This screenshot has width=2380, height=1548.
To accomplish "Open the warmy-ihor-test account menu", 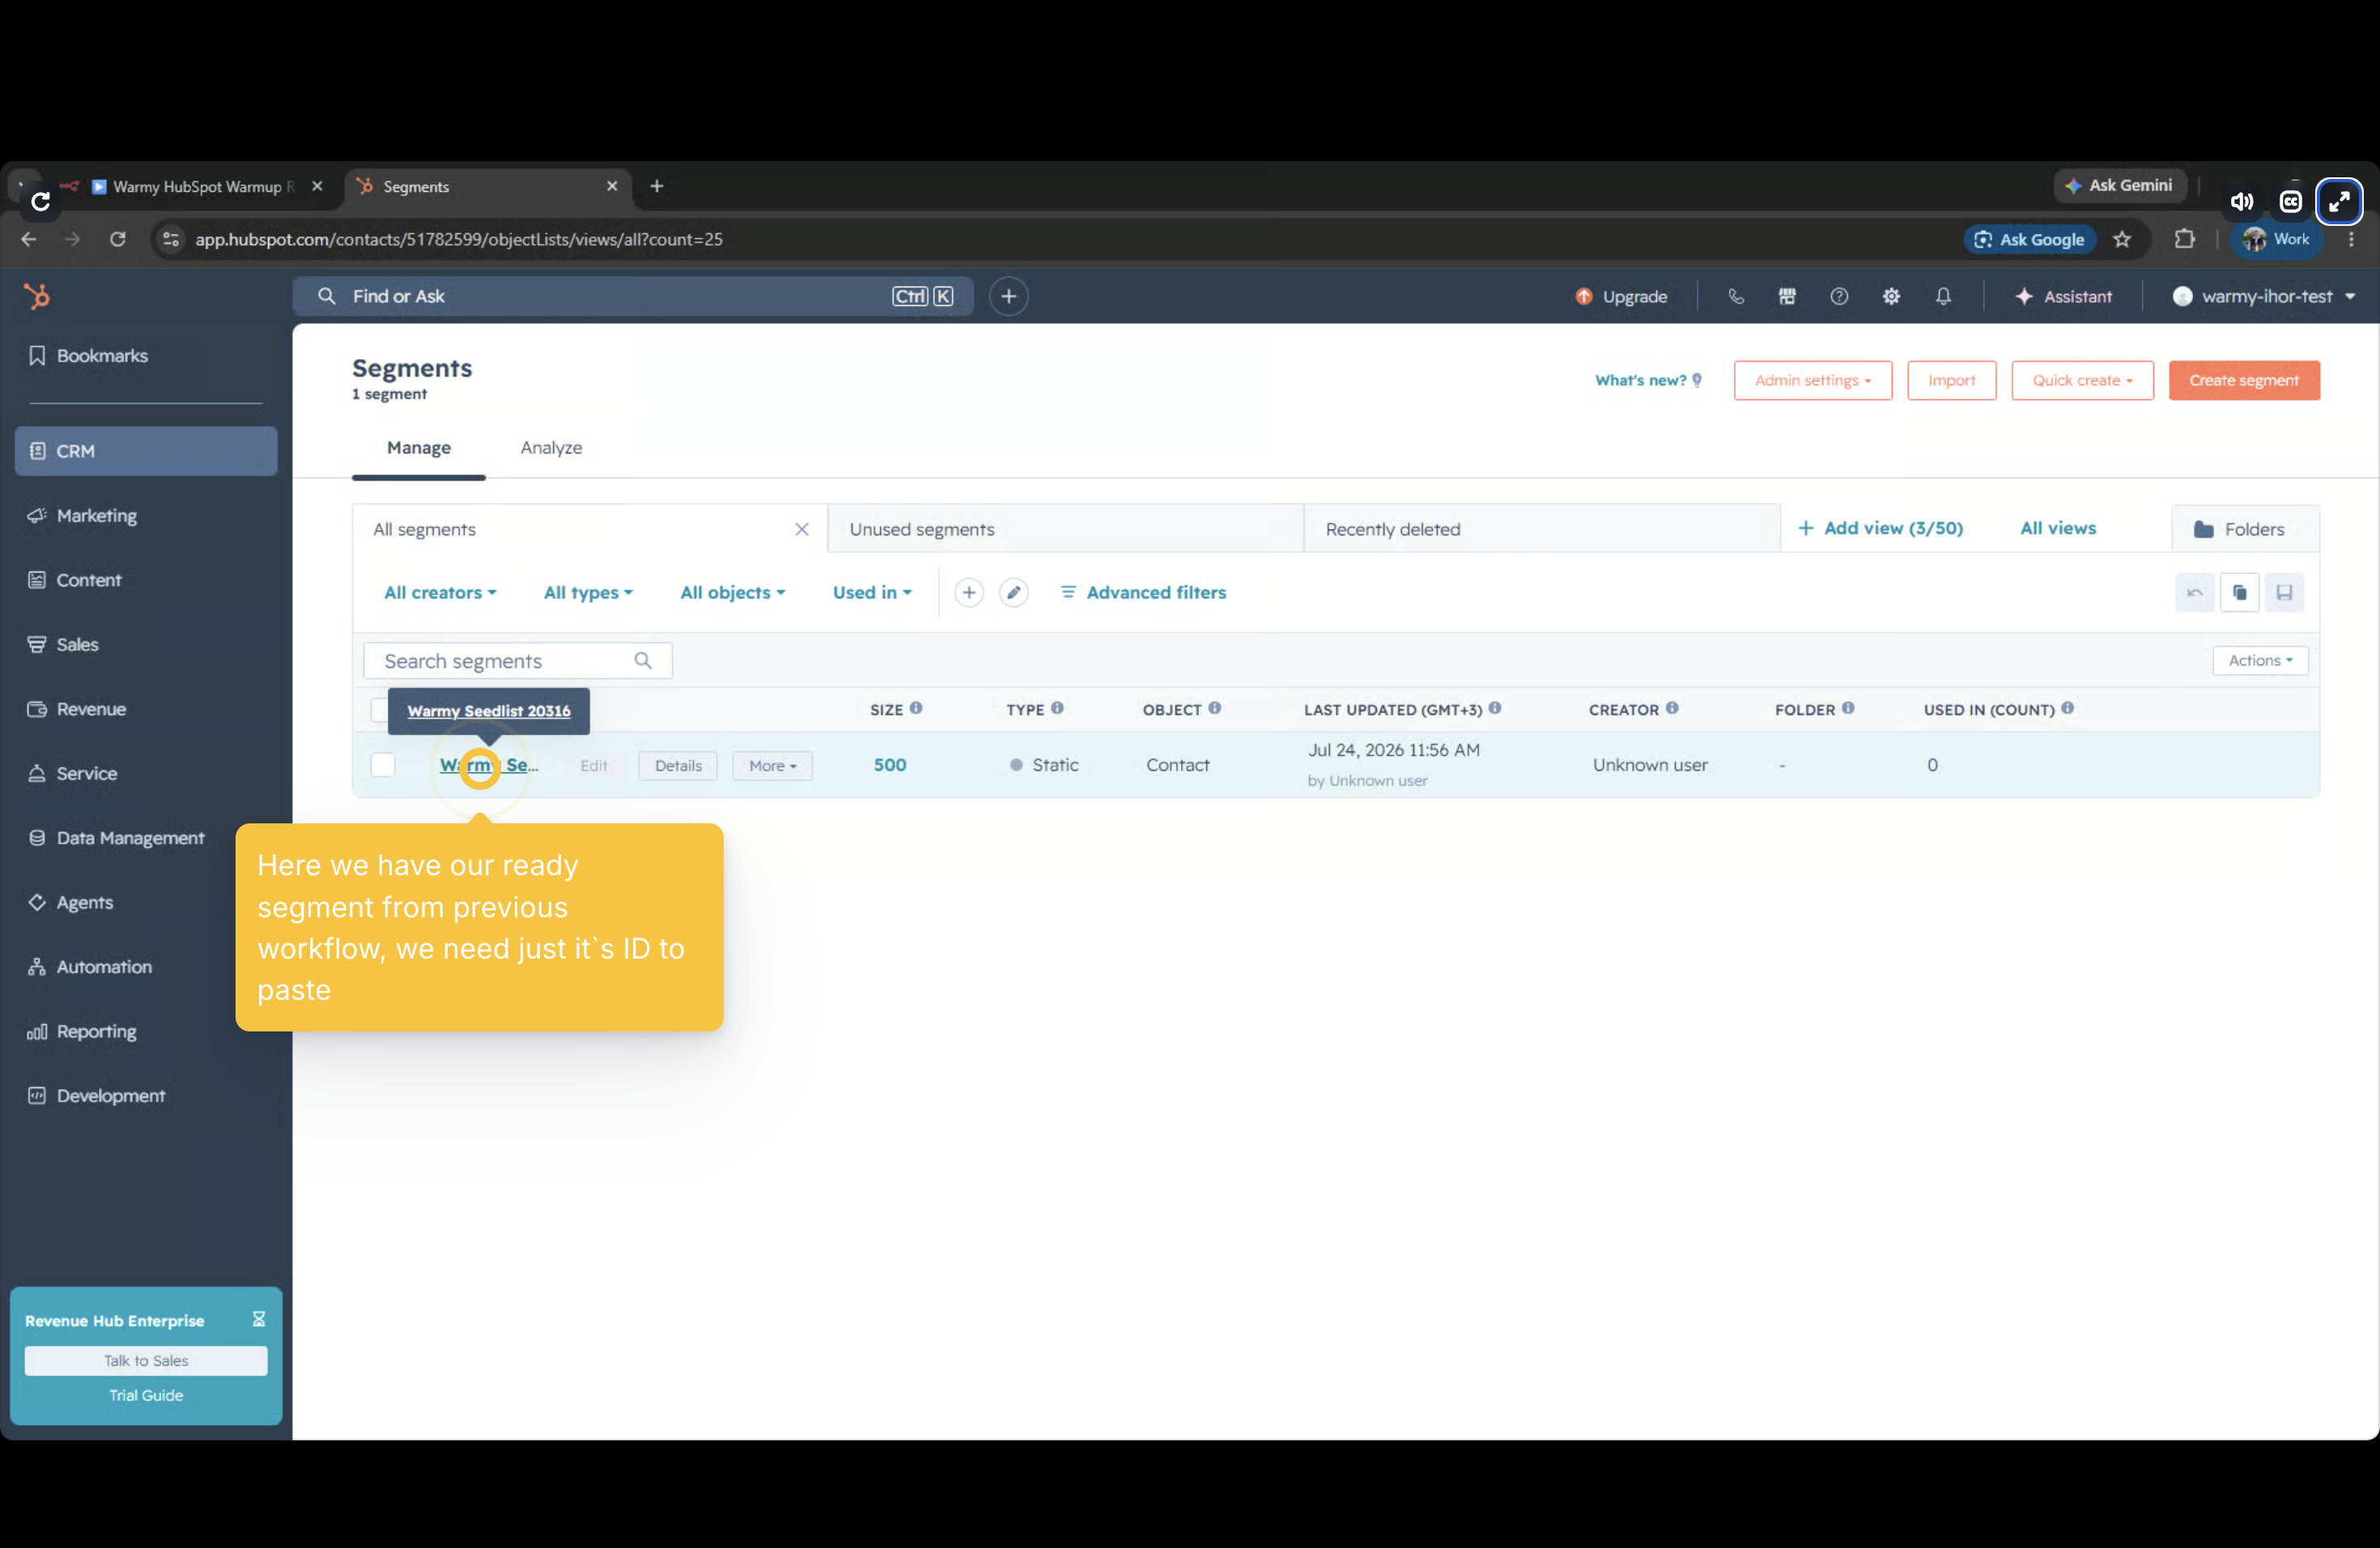I will [x=2264, y=296].
